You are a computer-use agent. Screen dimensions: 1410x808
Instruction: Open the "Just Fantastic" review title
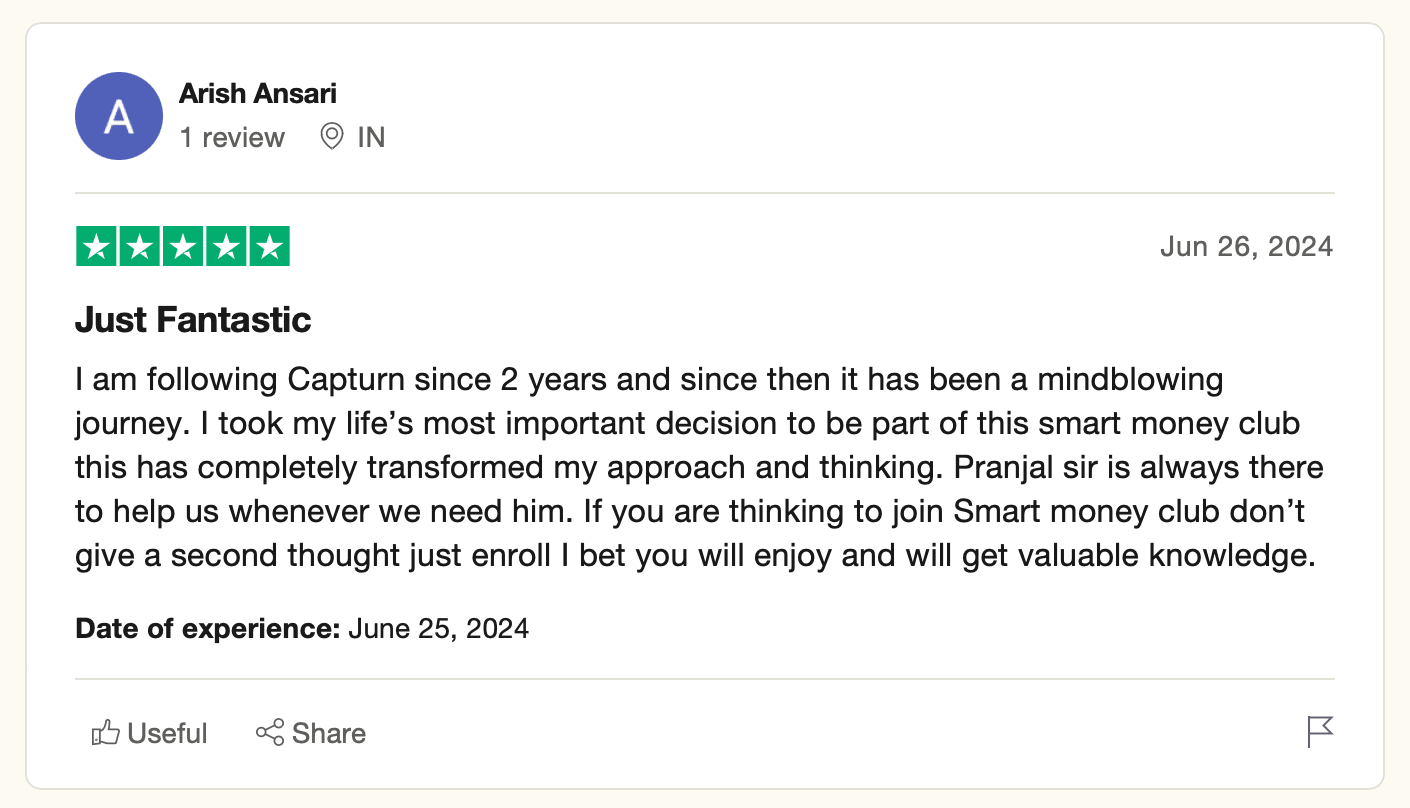click(x=193, y=320)
